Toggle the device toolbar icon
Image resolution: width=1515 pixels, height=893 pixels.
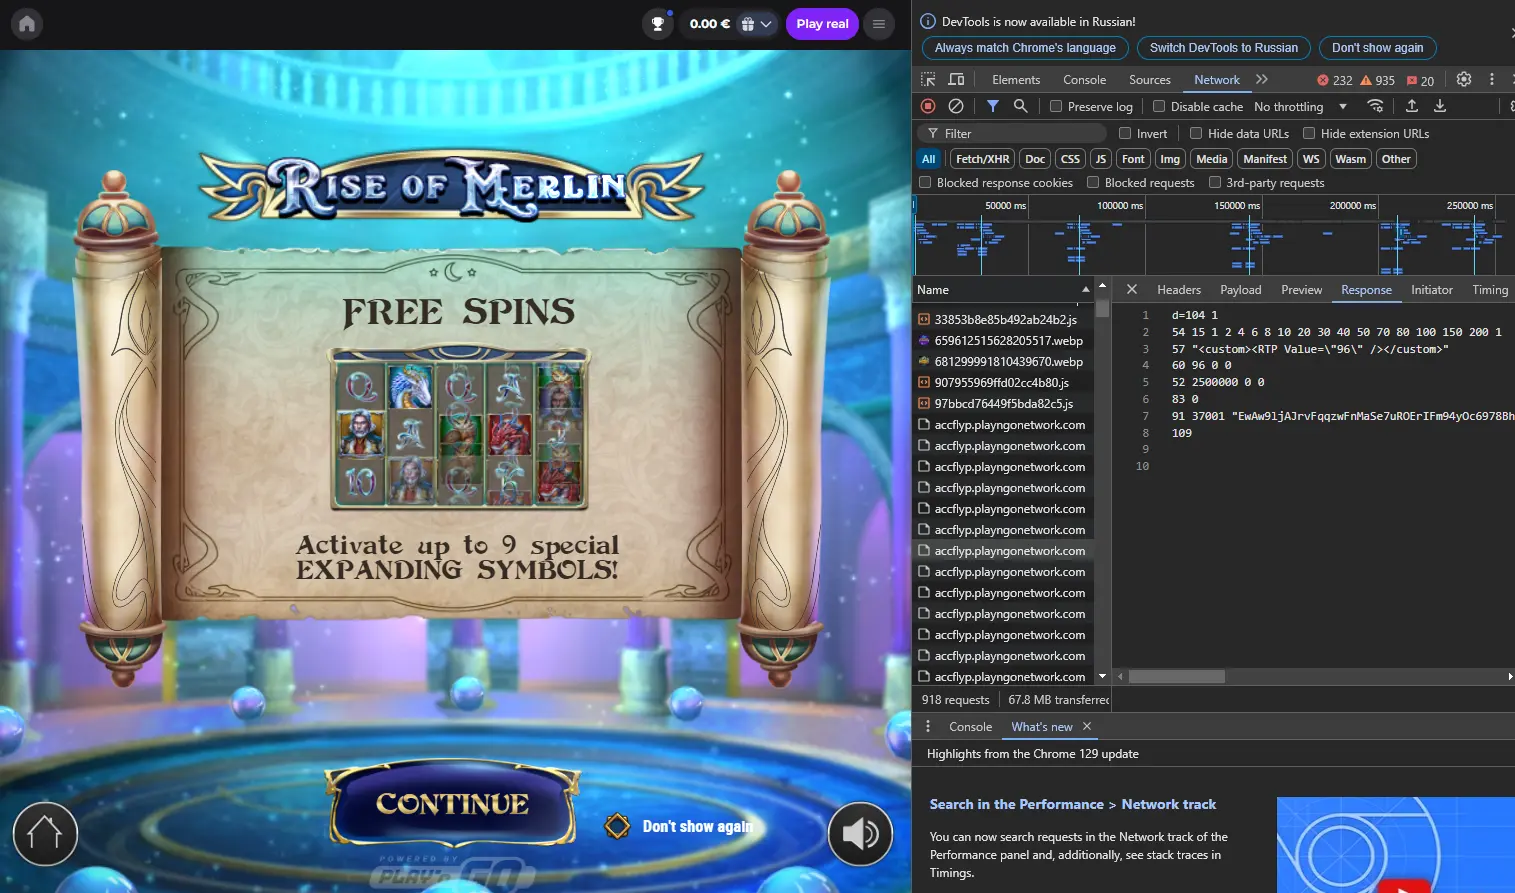[x=956, y=80]
